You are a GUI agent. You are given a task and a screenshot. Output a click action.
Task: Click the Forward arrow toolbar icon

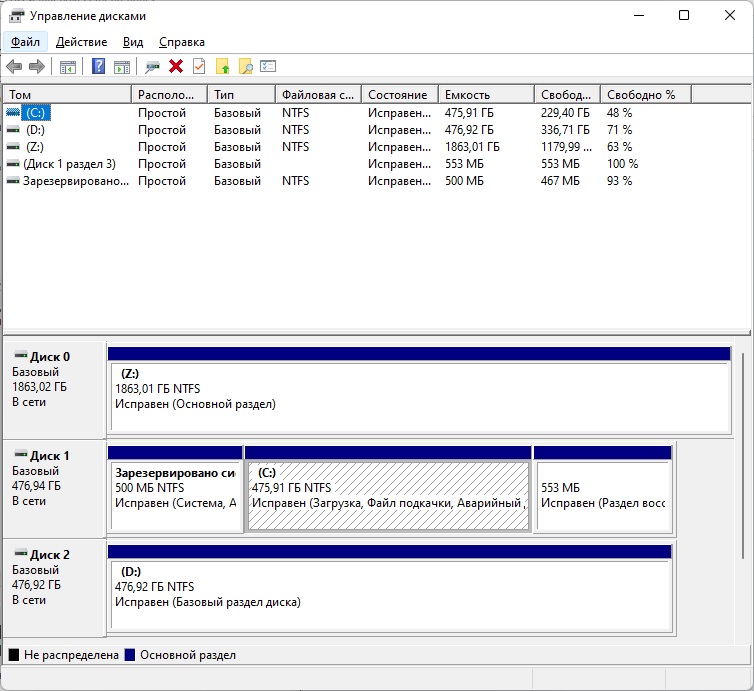coord(37,66)
